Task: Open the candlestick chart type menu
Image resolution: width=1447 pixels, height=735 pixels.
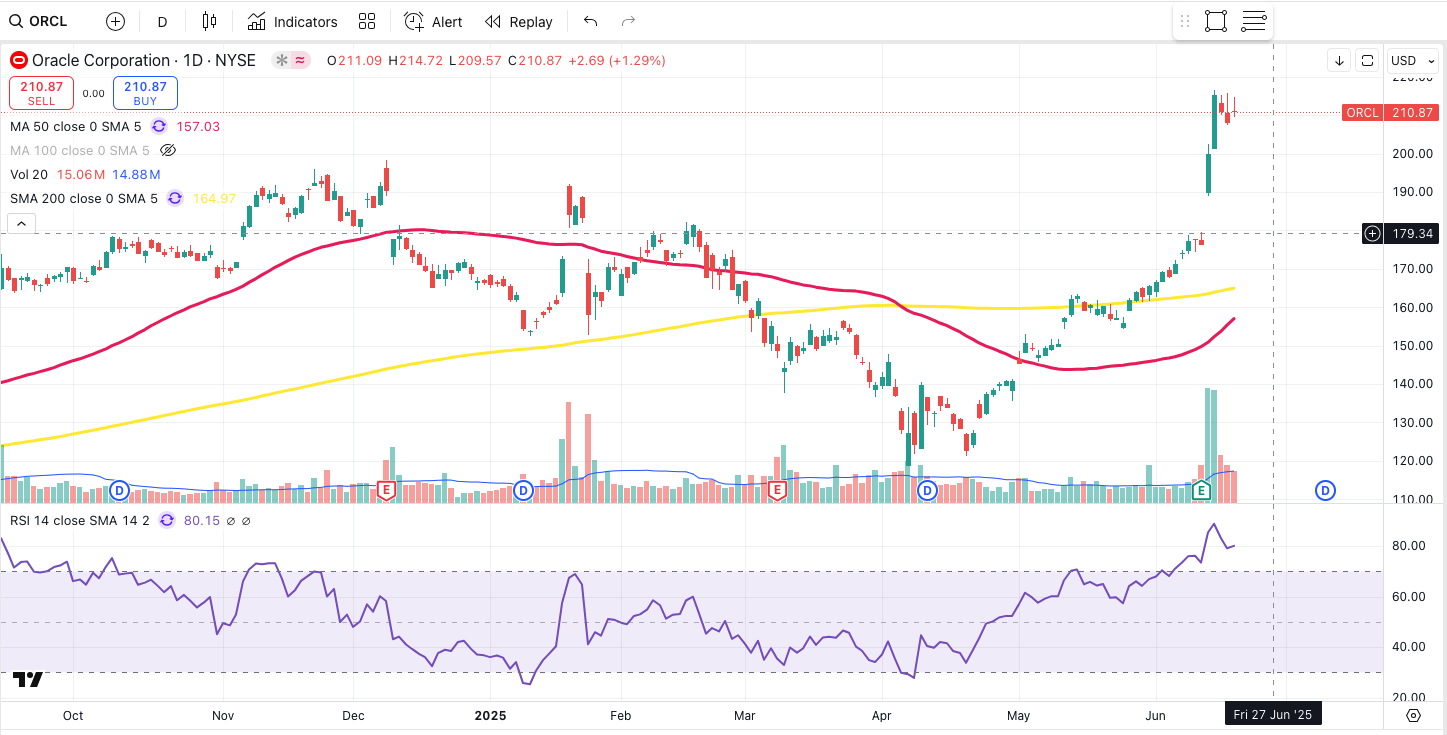Action: [x=209, y=21]
